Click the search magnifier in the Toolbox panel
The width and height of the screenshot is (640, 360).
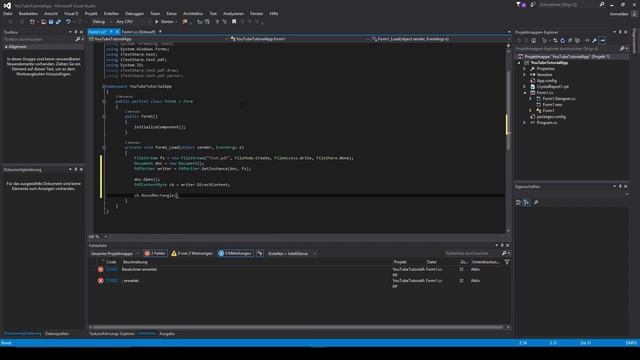(78, 39)
